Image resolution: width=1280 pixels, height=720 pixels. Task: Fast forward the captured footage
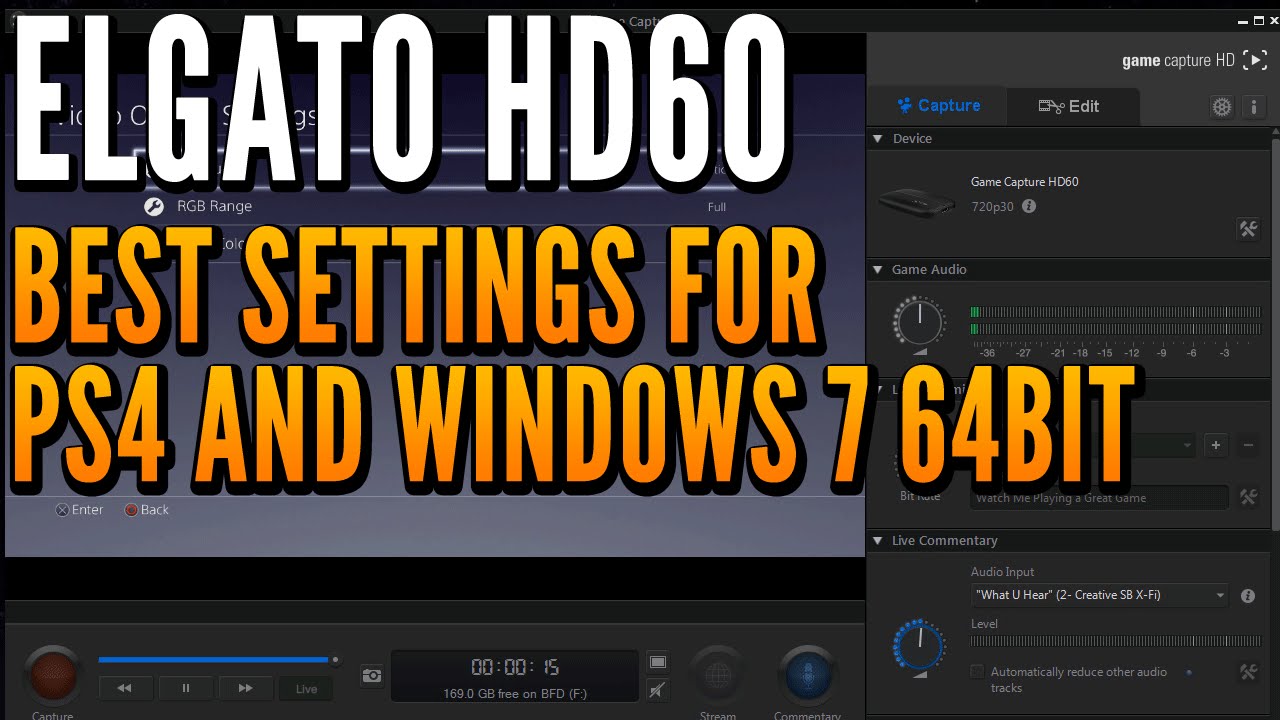point(245,688)
